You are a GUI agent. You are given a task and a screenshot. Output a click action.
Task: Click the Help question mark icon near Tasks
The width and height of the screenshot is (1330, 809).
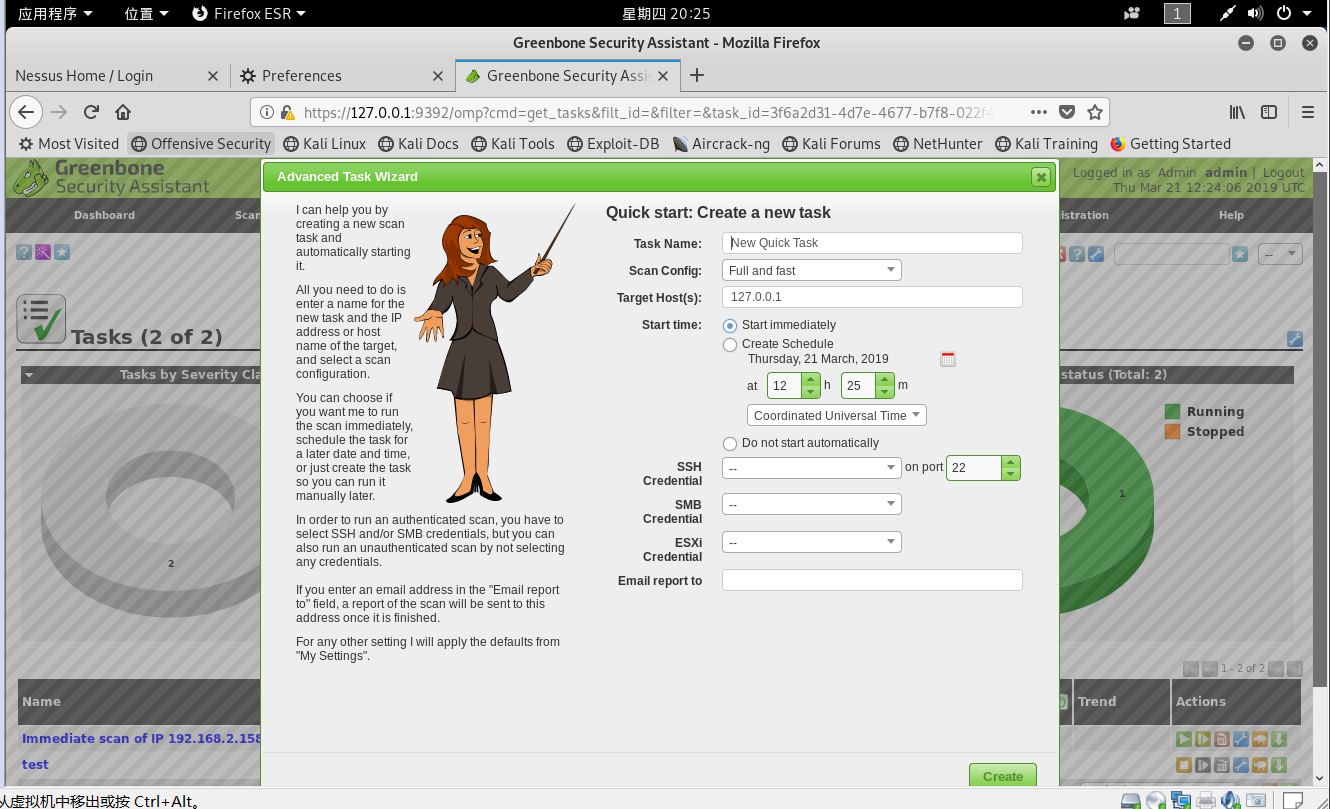(x=23, y=253)
